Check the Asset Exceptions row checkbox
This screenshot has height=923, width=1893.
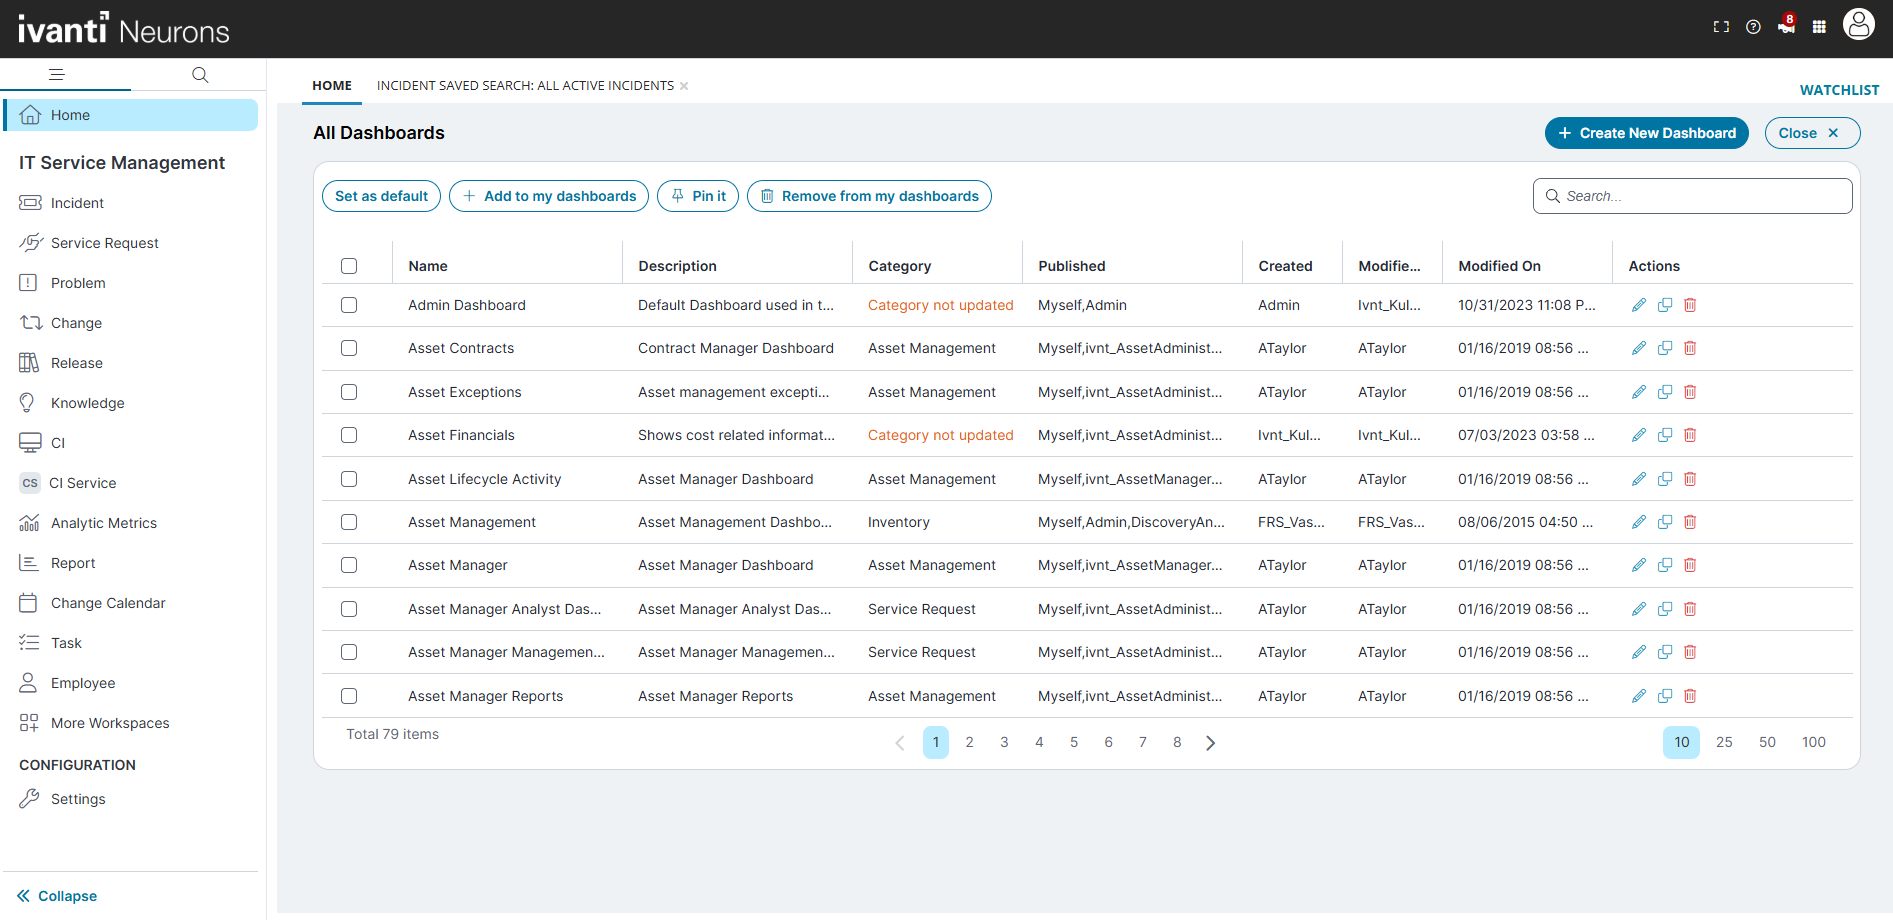(x=349, y=392)
